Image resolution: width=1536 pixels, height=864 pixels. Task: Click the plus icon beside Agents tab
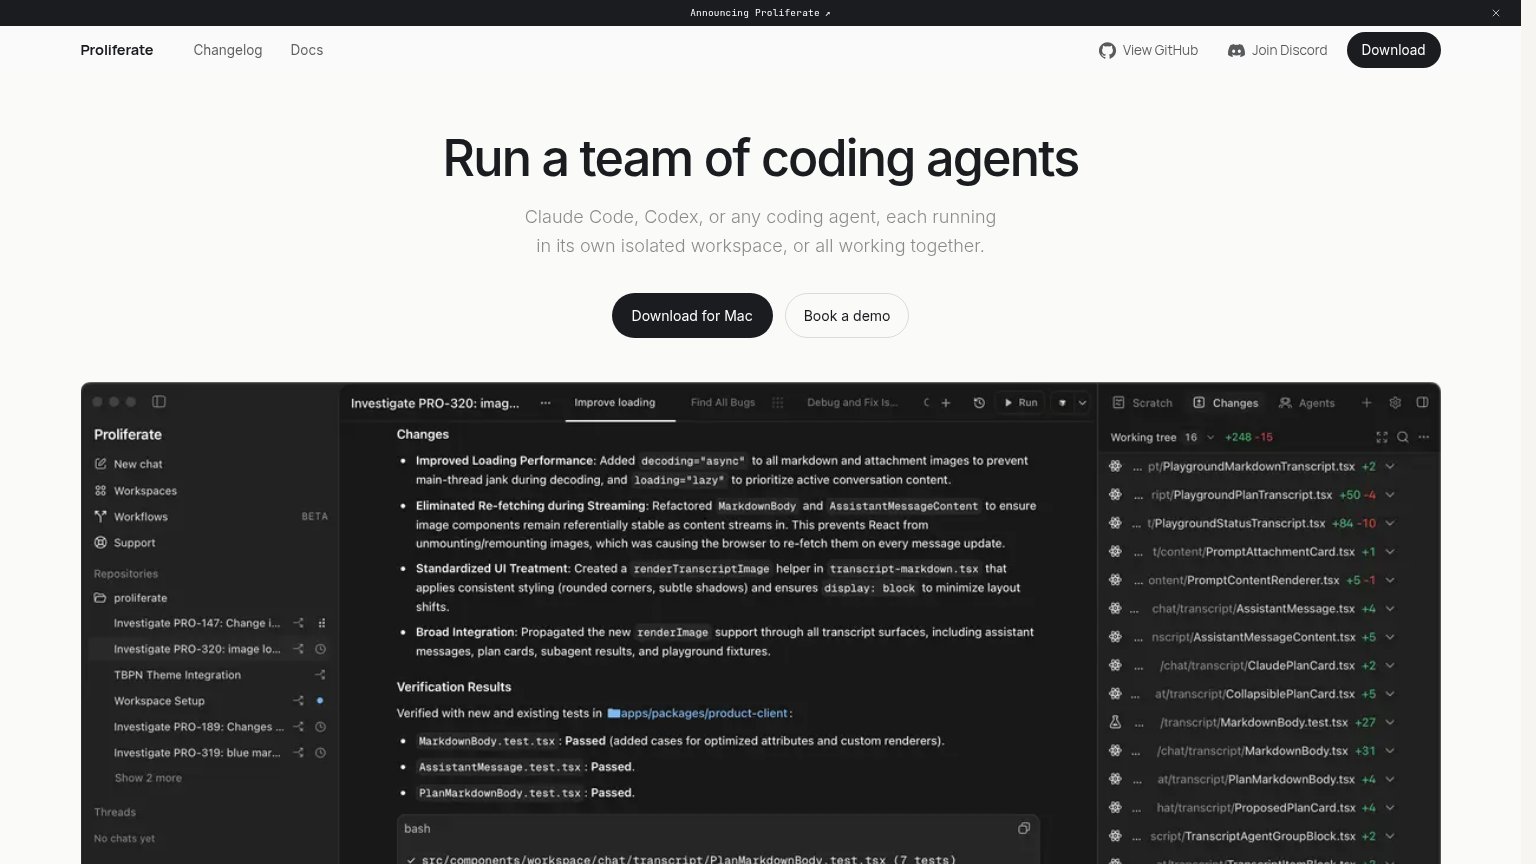coord(1366,402)
